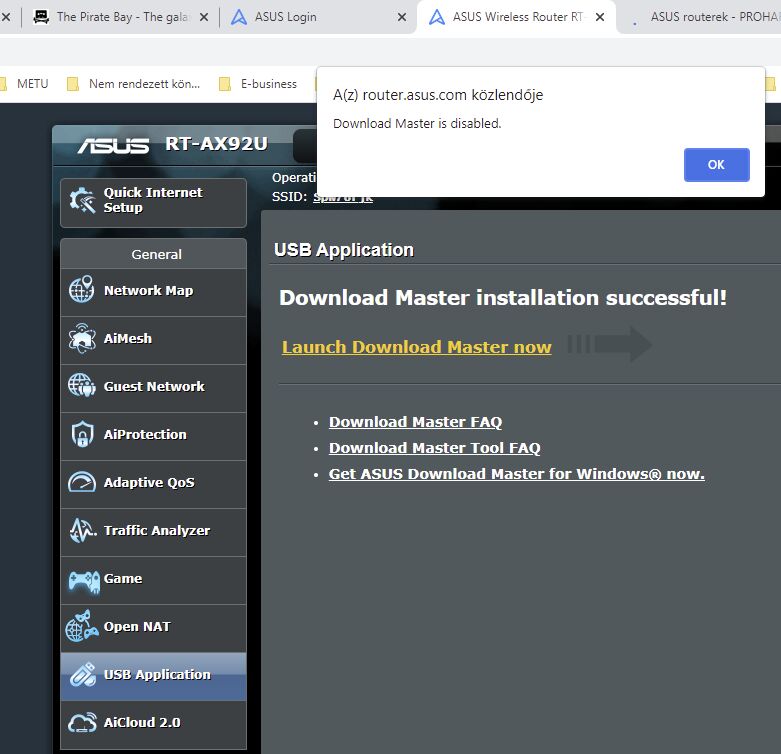Open the Download Master Tool FAQ link
Image resolution: width=781 pixels, height=754 pixels.
[x=434, y=448]
